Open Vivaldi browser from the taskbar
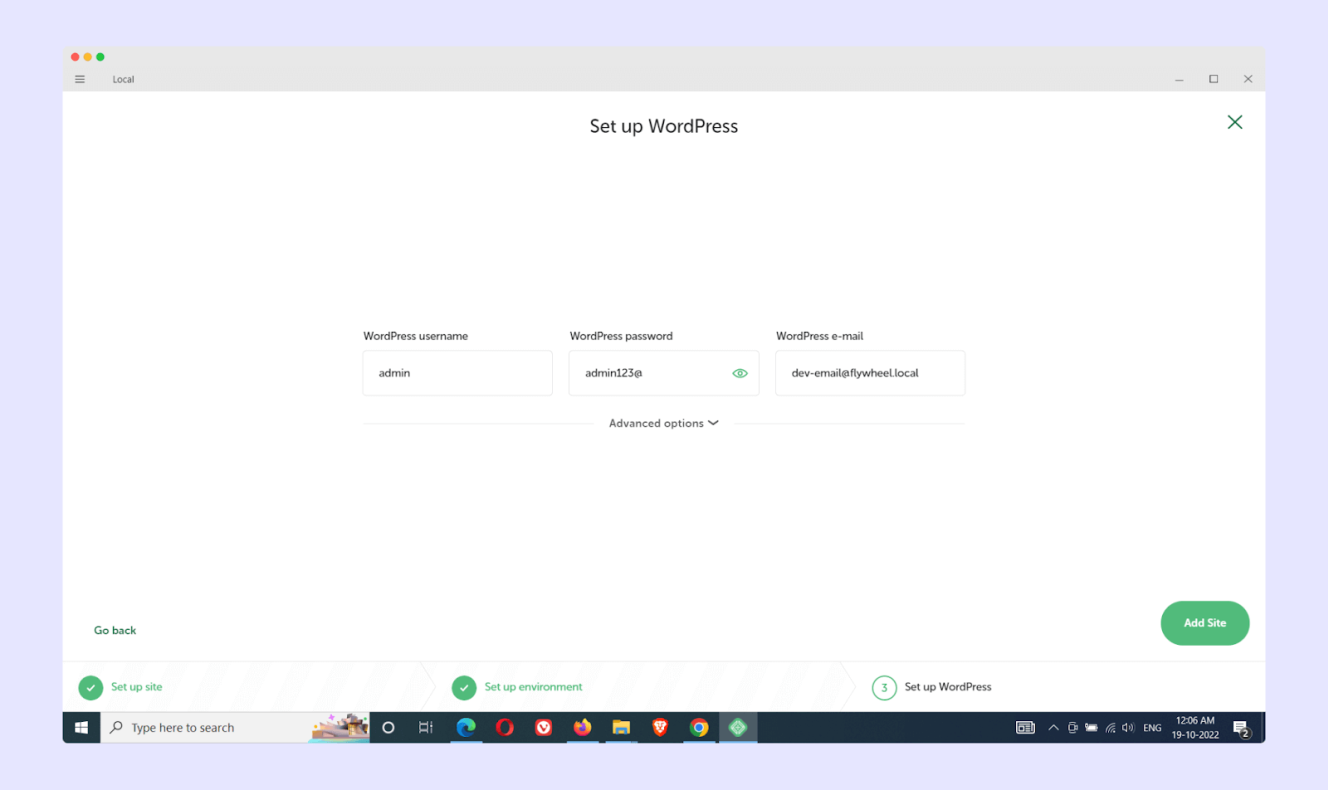The image size is (1328, 790). 544,727
